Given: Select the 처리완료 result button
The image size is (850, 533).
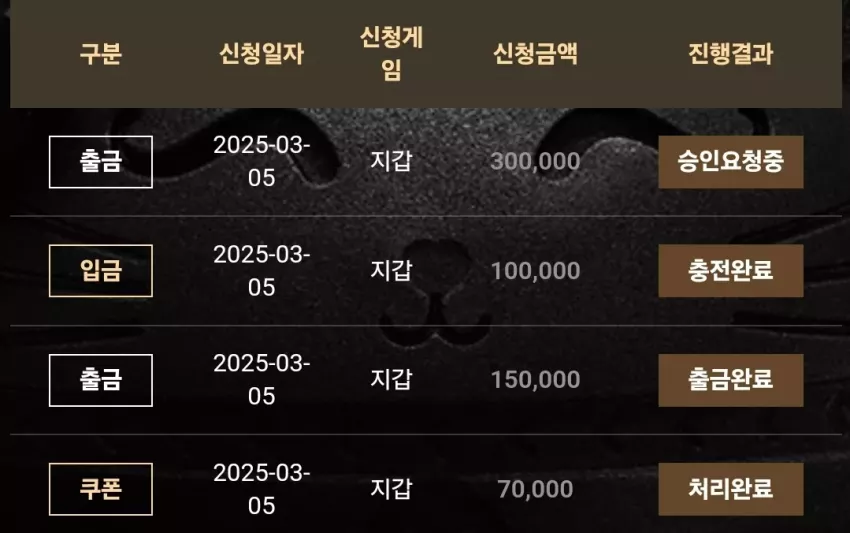Looking at the screenshot, I should 731,489.
